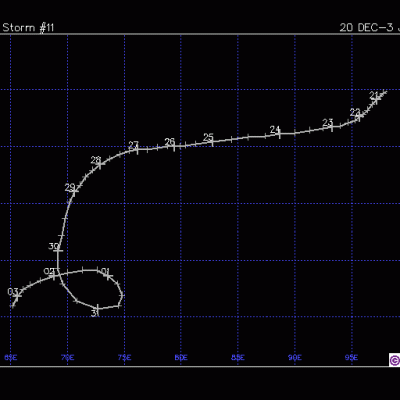The image size is (400, 400).
Task: Select the day 22 track marker
Action: pos(359,116)
